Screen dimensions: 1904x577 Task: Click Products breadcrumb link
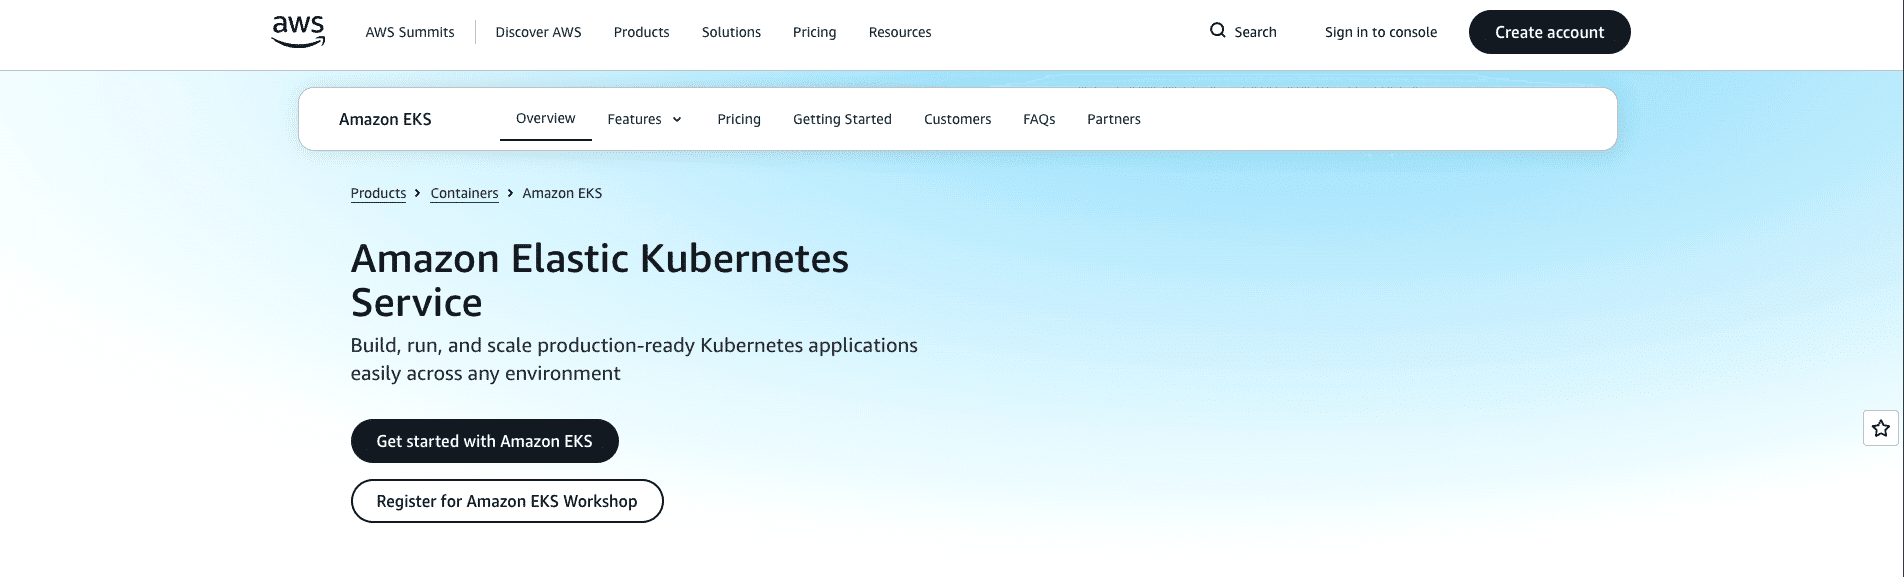[378, 193]
